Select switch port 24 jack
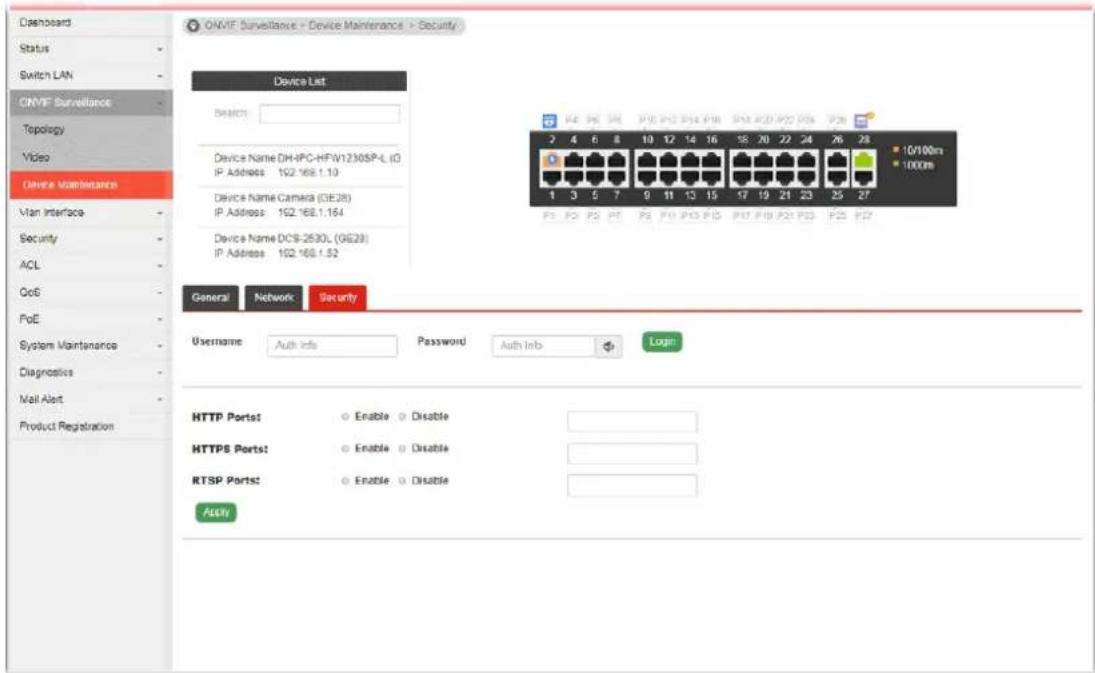Screen dimensions: 1095x673 pyautogui.click(x=807, y=161)
